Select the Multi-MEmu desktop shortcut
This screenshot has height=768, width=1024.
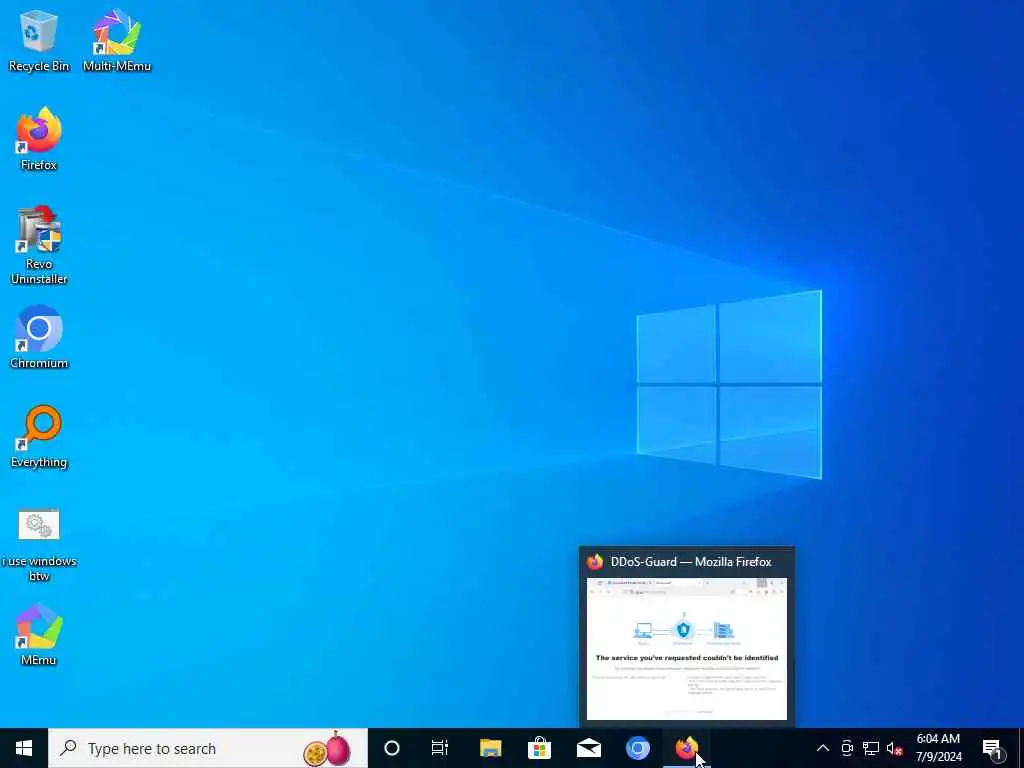tap(117, 40)
